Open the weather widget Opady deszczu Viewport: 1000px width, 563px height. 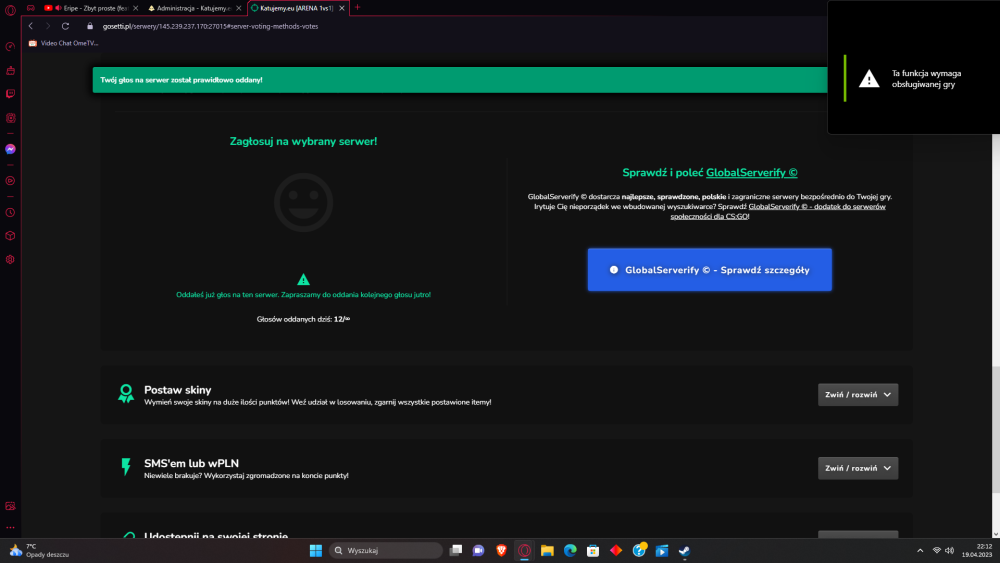(x=40, y=550)
